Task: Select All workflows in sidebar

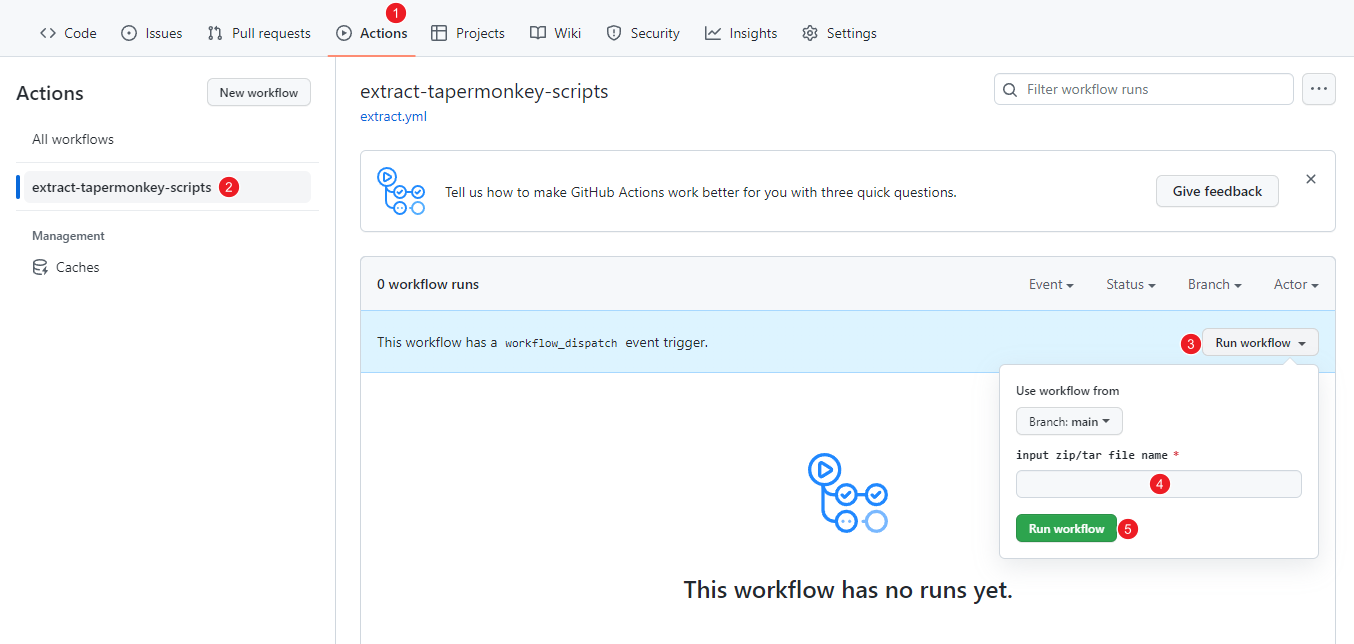Action: coord(168,139)
